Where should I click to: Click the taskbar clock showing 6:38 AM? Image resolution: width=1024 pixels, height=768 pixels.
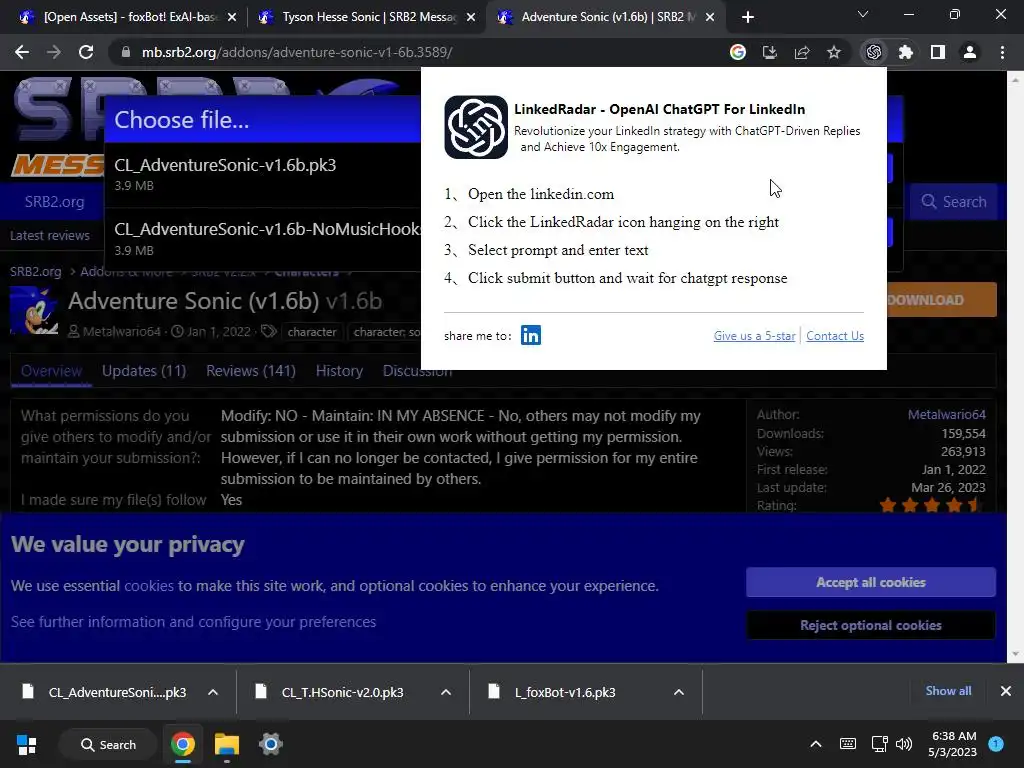[953, 744]
